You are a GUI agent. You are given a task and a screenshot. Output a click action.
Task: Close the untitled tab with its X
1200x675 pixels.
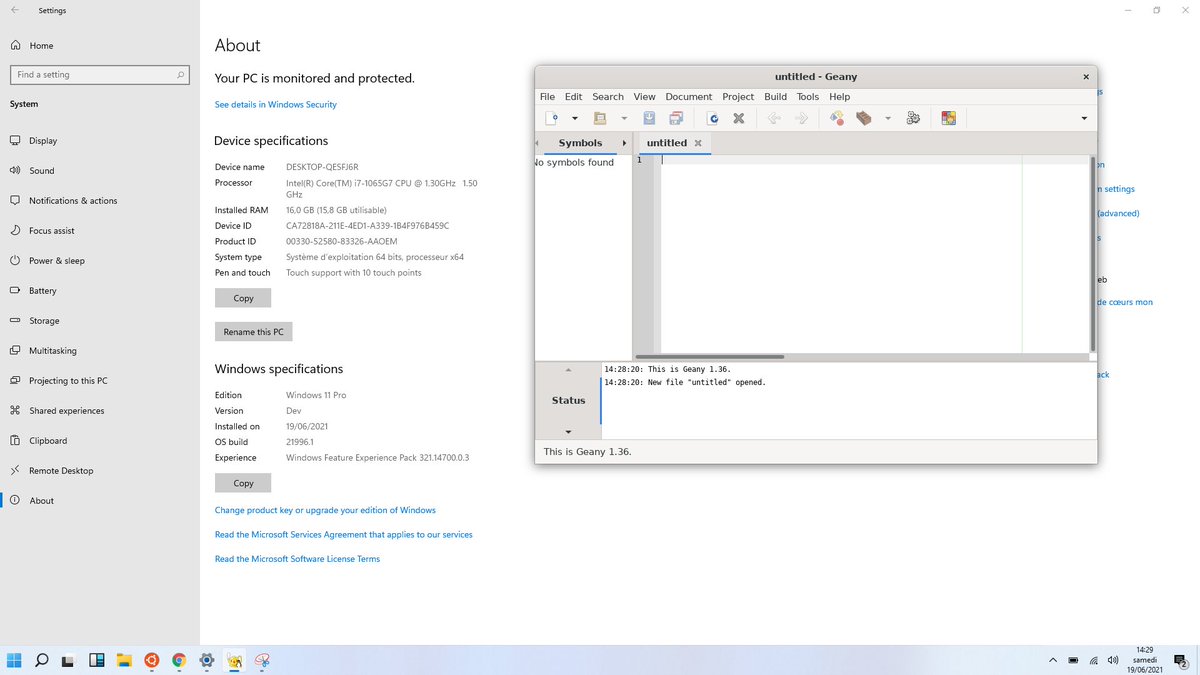(x=698, y=143)
